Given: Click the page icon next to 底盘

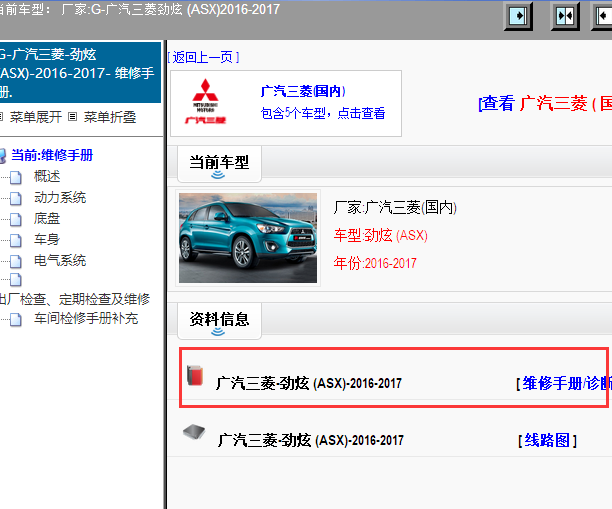Looking at the screenshot, I should 16,219.
